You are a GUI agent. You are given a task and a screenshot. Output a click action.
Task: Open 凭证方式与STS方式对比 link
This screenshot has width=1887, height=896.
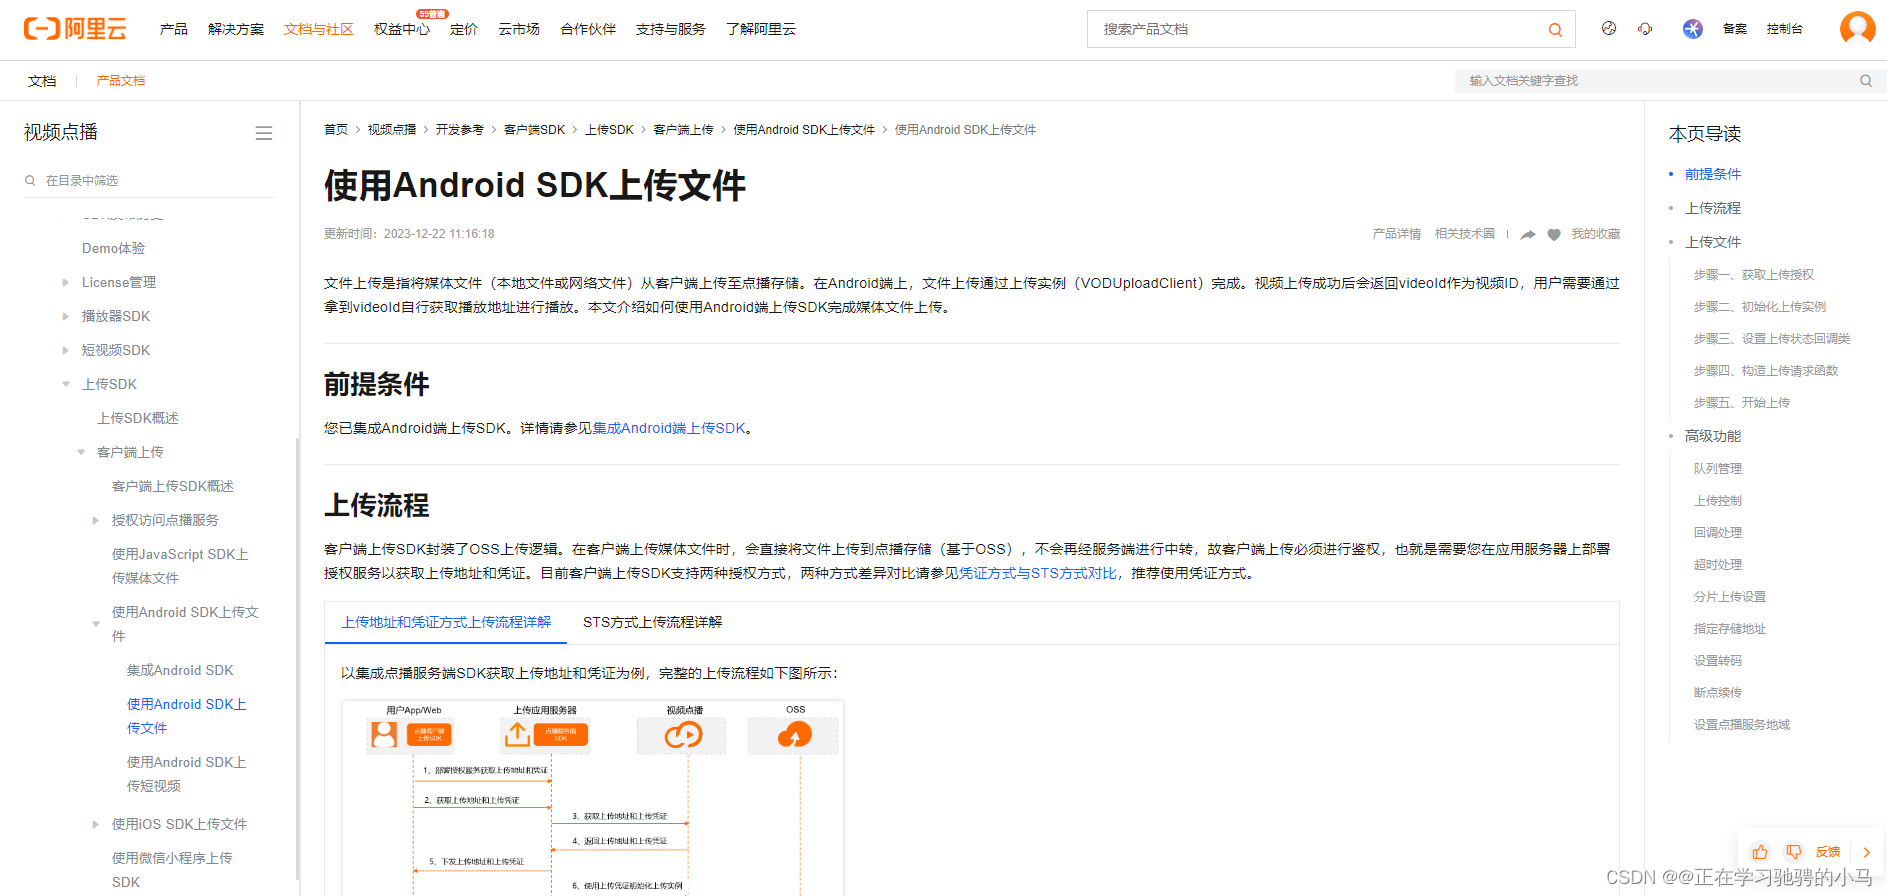[x=1038, y=573]
